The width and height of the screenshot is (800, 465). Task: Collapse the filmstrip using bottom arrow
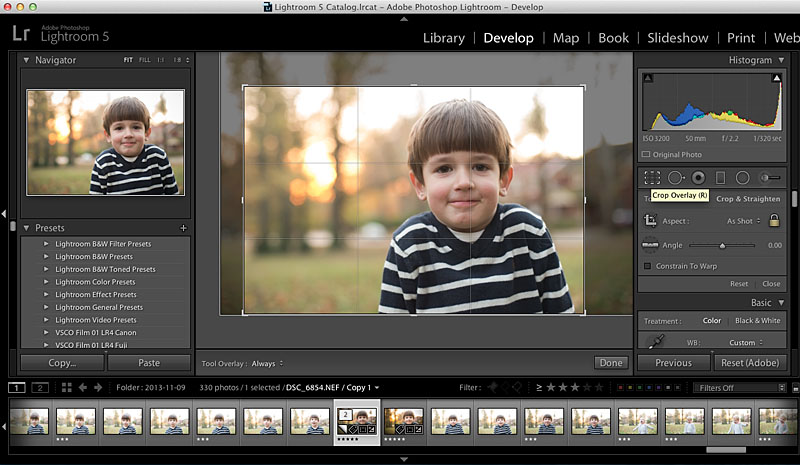click(404, 459)
